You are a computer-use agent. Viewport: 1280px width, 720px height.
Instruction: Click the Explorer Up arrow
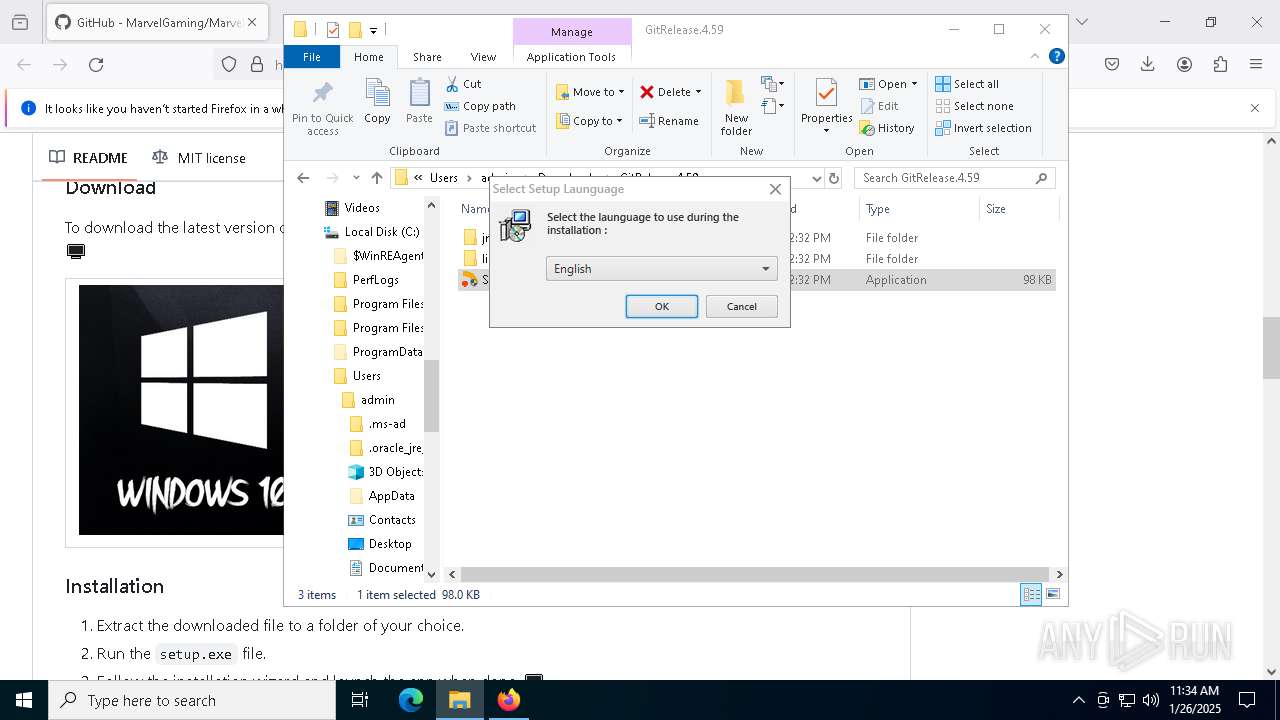point(376,178)
